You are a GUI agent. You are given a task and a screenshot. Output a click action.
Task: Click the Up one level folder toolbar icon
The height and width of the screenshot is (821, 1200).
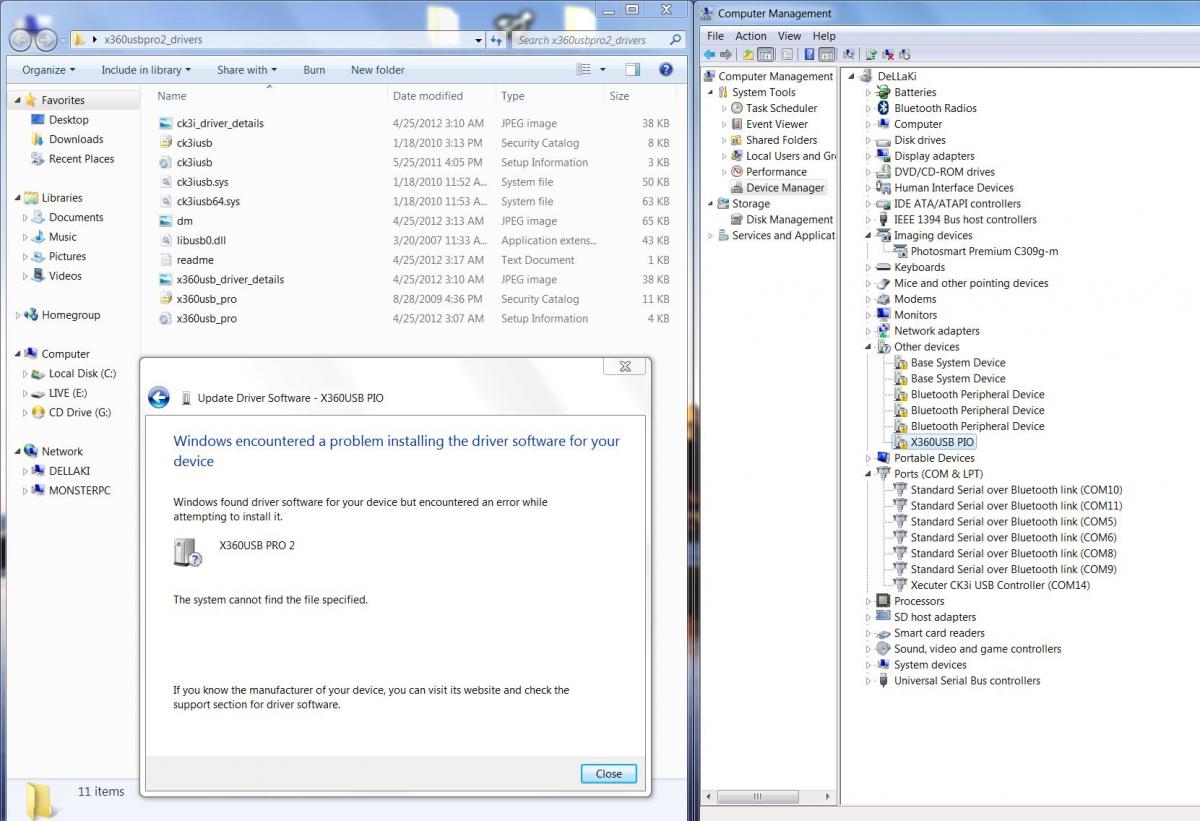click(748, 54)
